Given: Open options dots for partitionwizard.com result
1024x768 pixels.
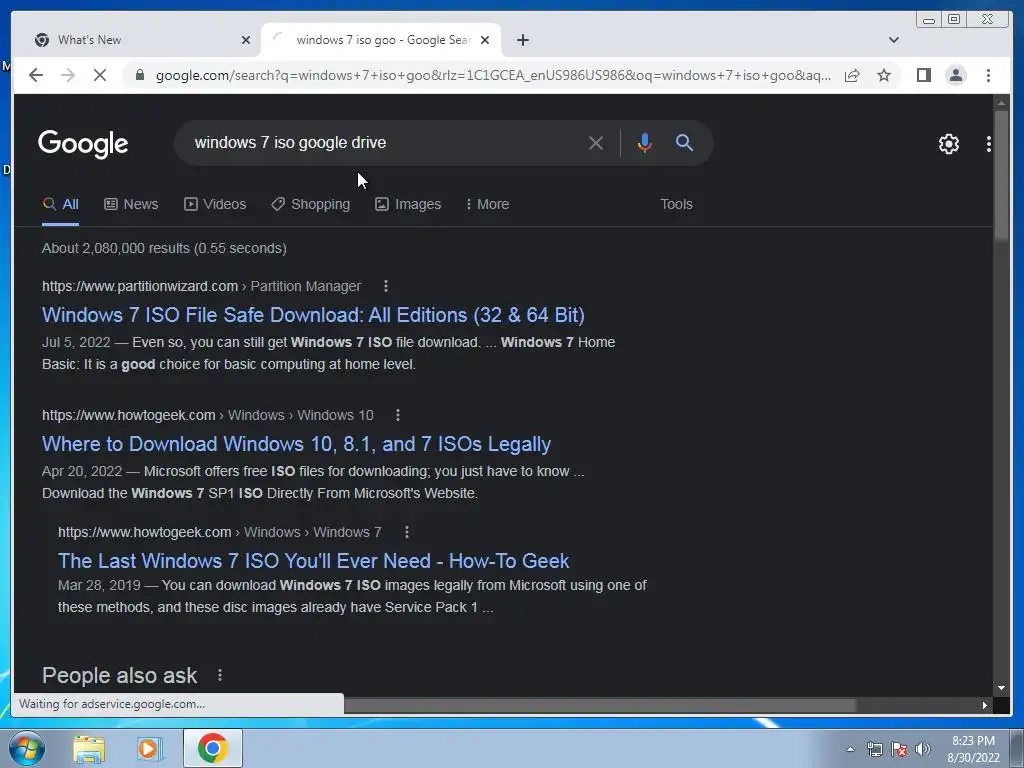Looking at the screenshot, I should pyautogui.click(x=386, y=286).
